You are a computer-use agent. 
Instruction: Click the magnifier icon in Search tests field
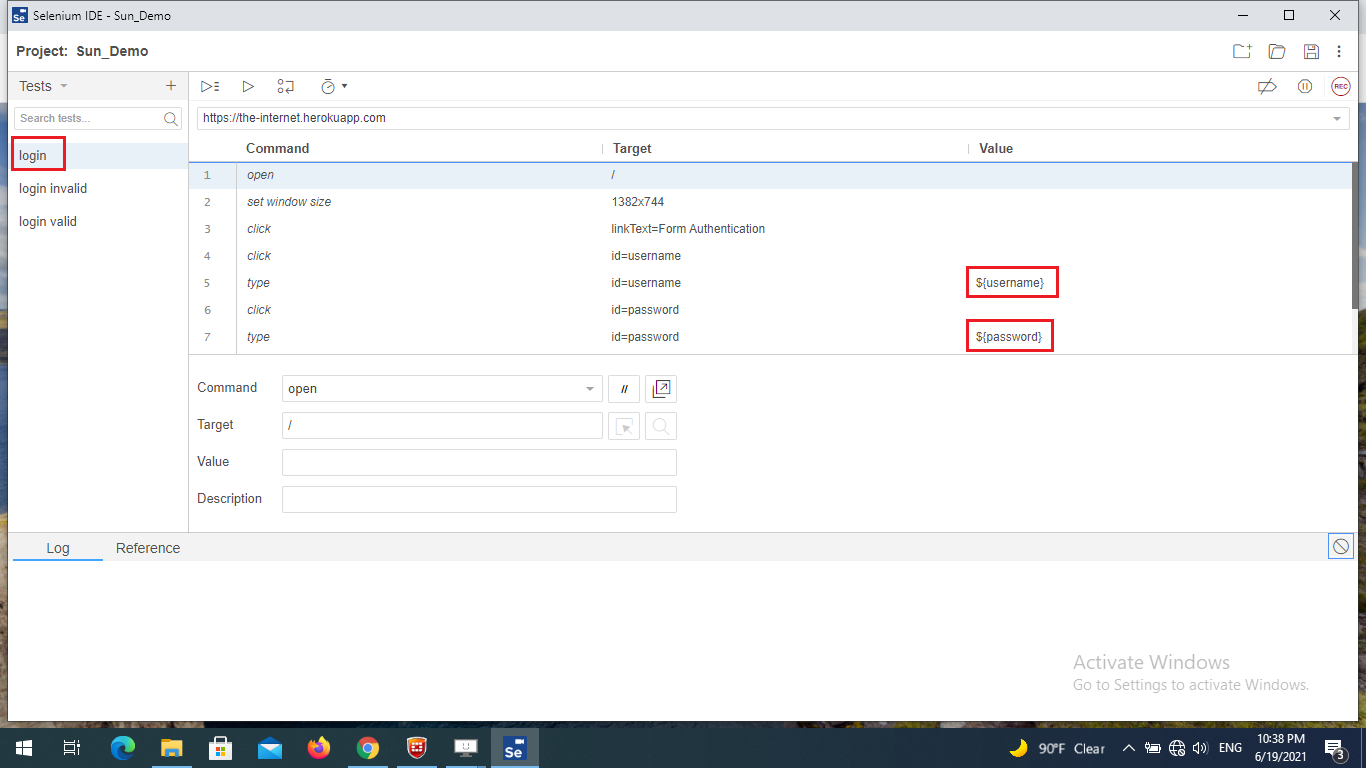click(x=171, y=119)
